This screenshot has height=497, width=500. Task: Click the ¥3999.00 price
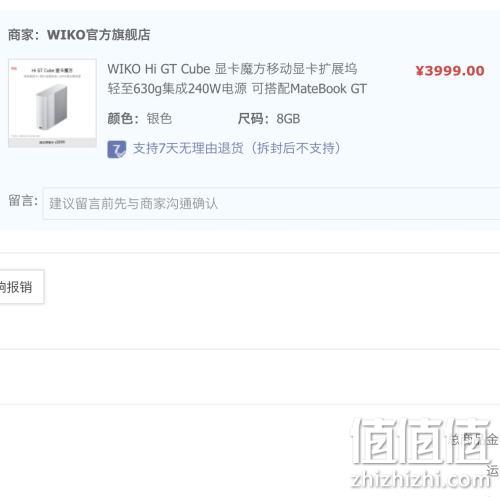point(450,71)
